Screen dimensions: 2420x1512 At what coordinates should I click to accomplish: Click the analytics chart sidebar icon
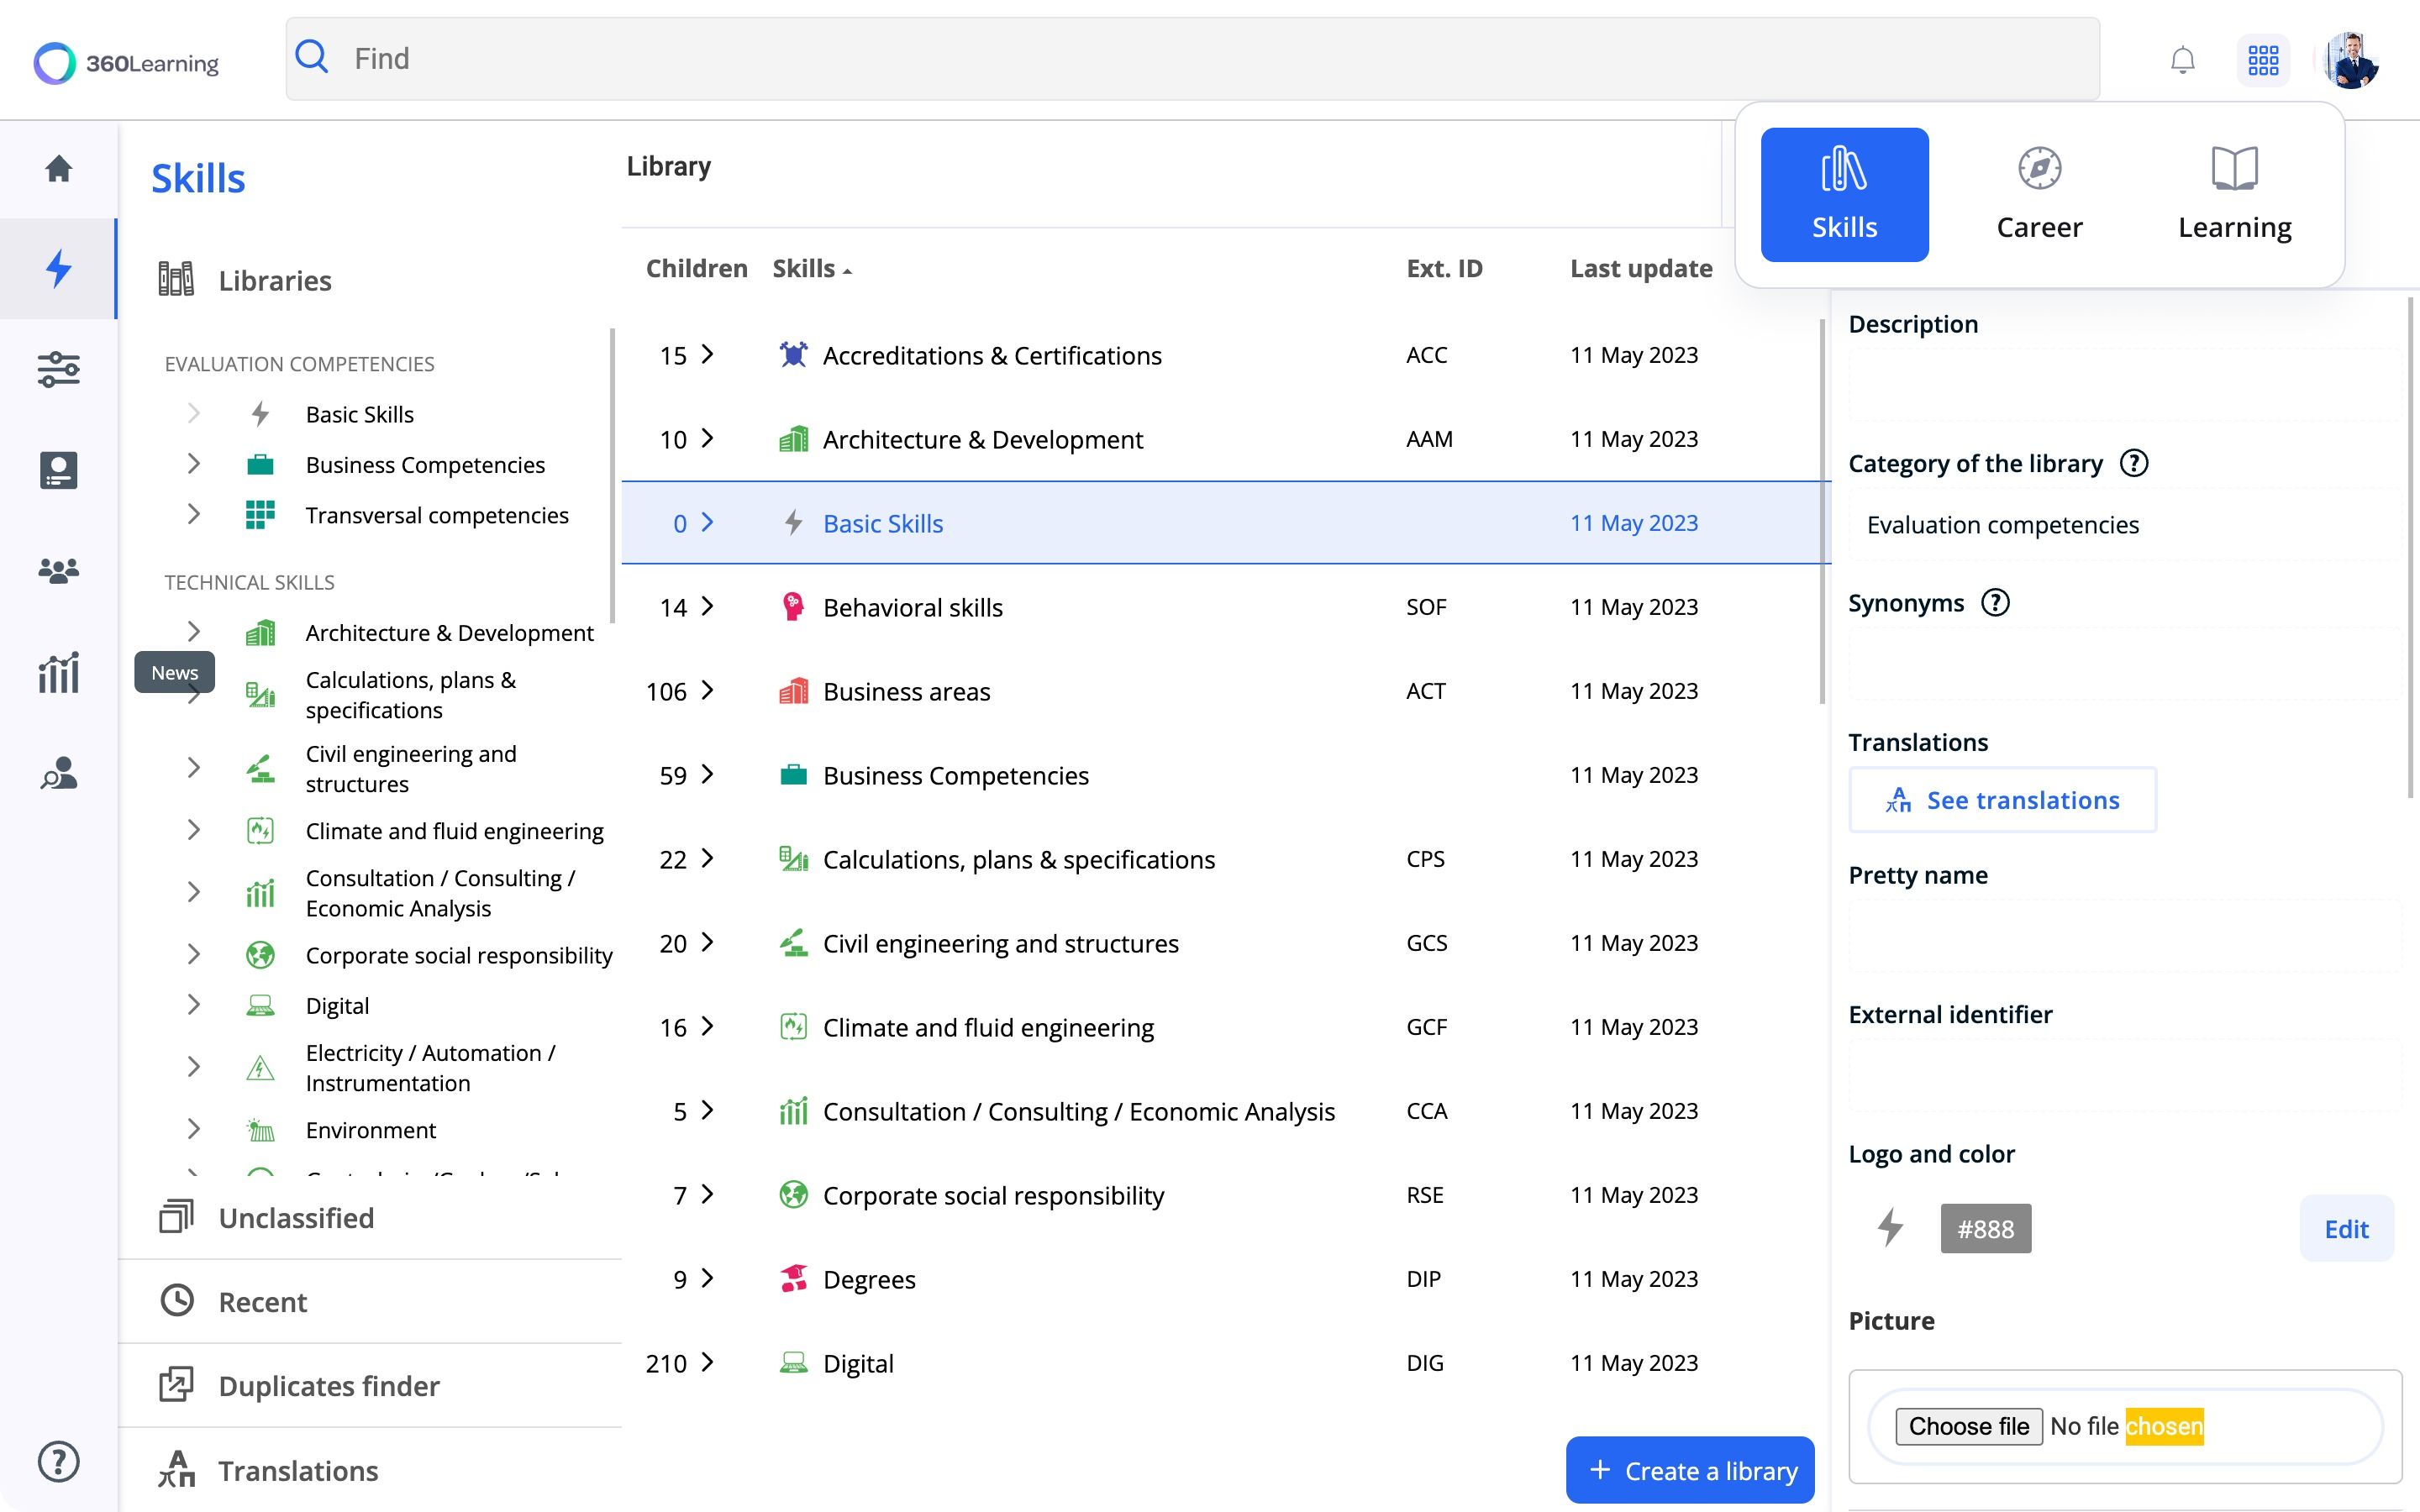(59, 673)
